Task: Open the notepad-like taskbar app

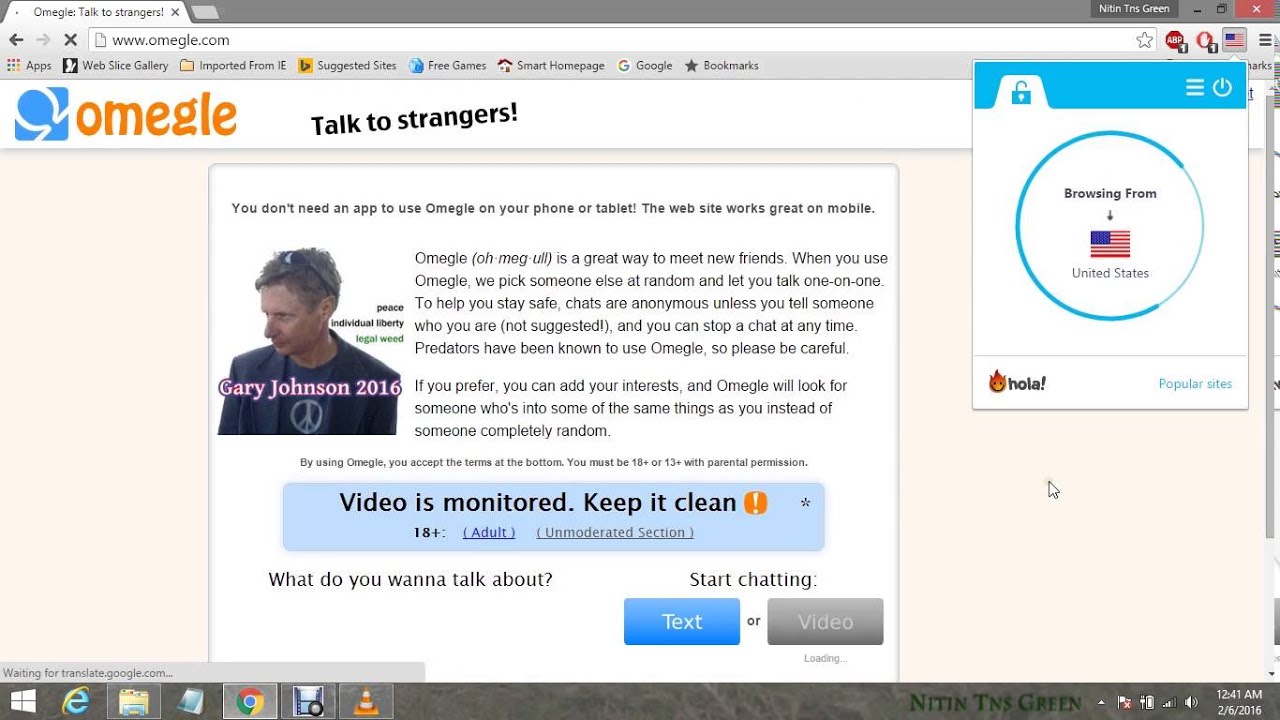Action: tap(191, 702)
